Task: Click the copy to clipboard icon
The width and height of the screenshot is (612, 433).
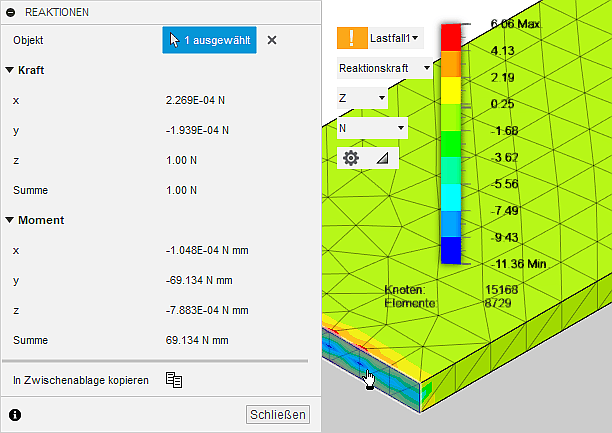Action: click(x=174, y=379)
